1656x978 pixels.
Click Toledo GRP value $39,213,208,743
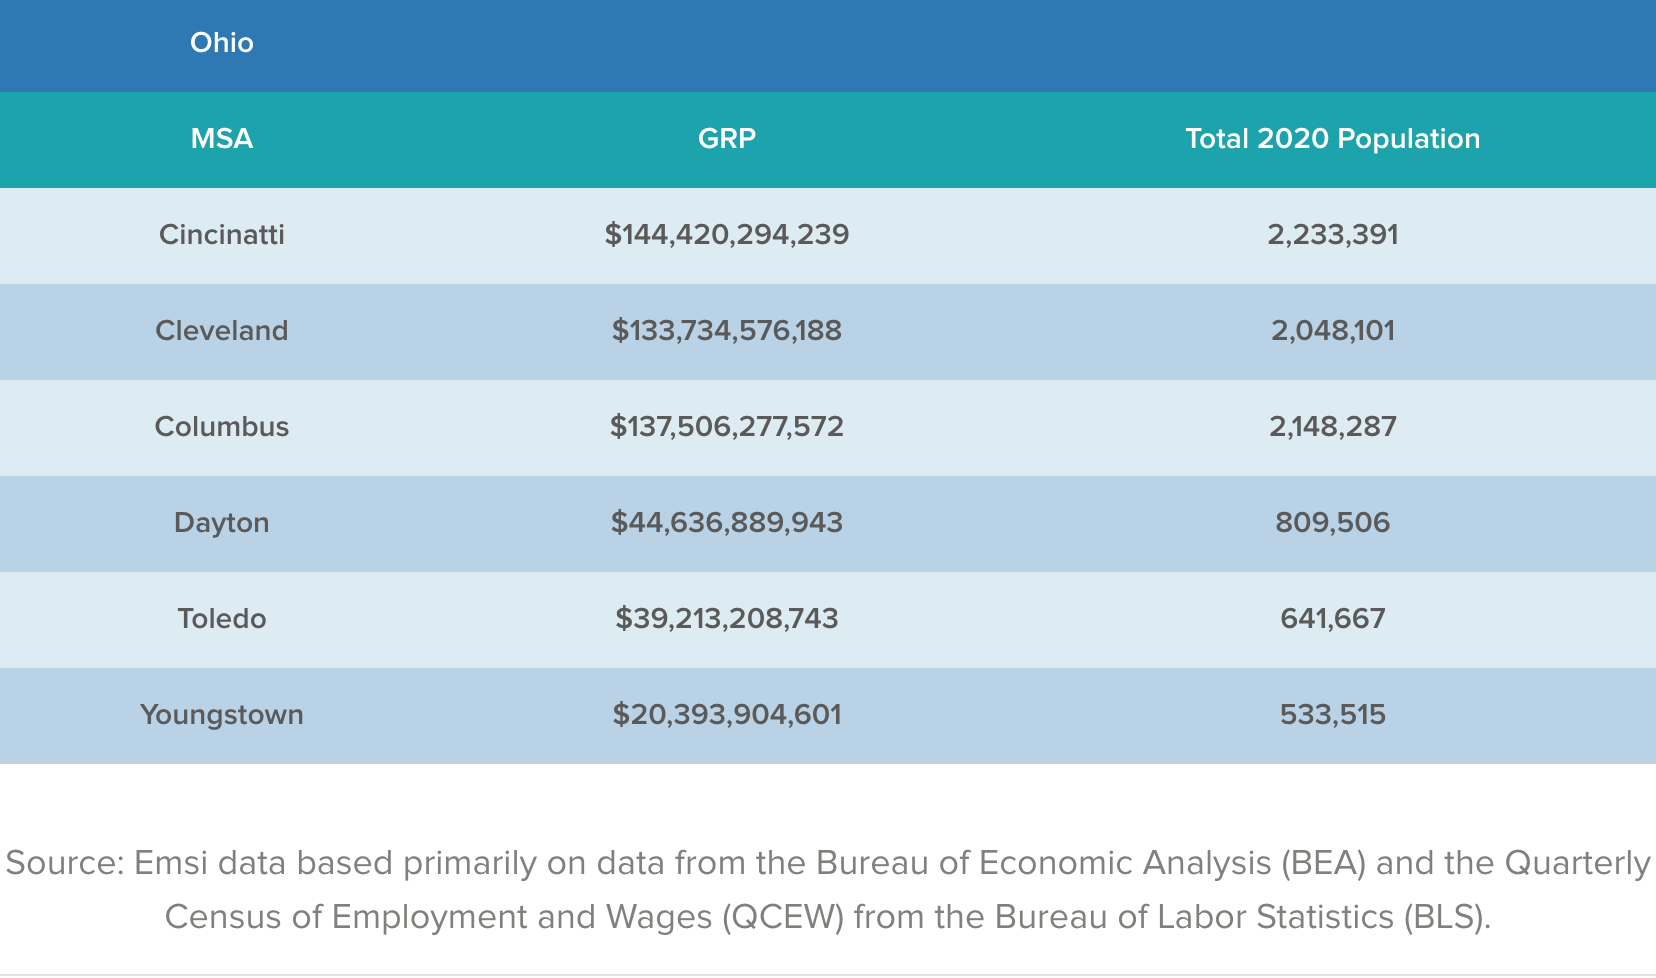[727, 619]
